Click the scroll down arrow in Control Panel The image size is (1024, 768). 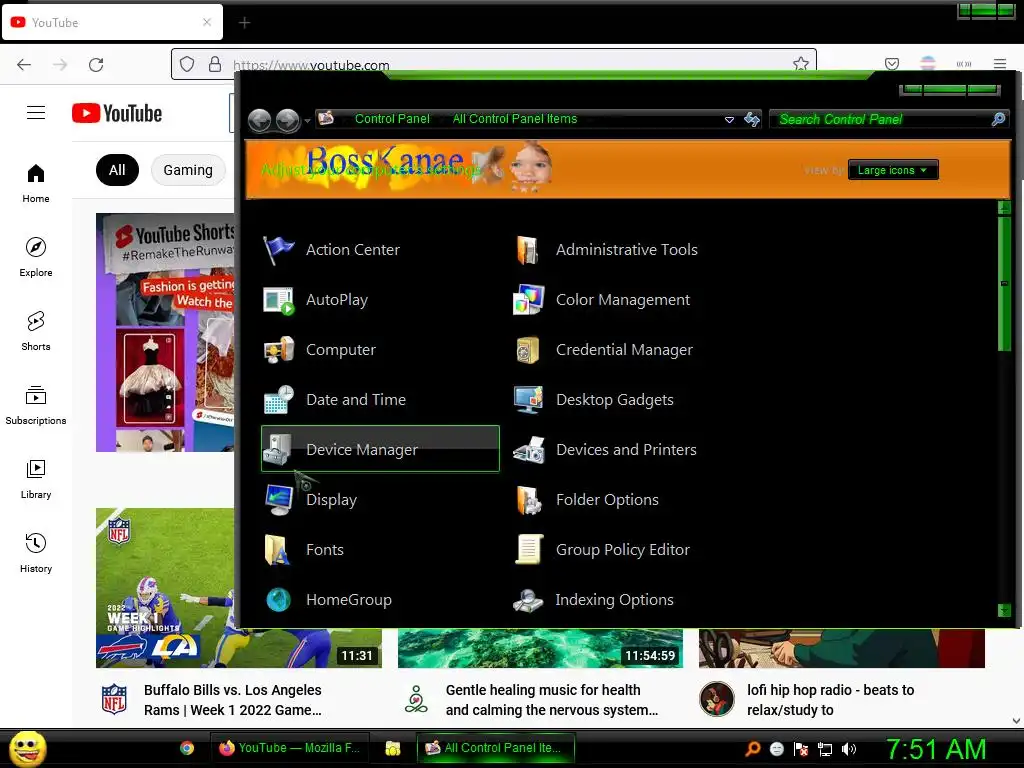pos(1004,611)
